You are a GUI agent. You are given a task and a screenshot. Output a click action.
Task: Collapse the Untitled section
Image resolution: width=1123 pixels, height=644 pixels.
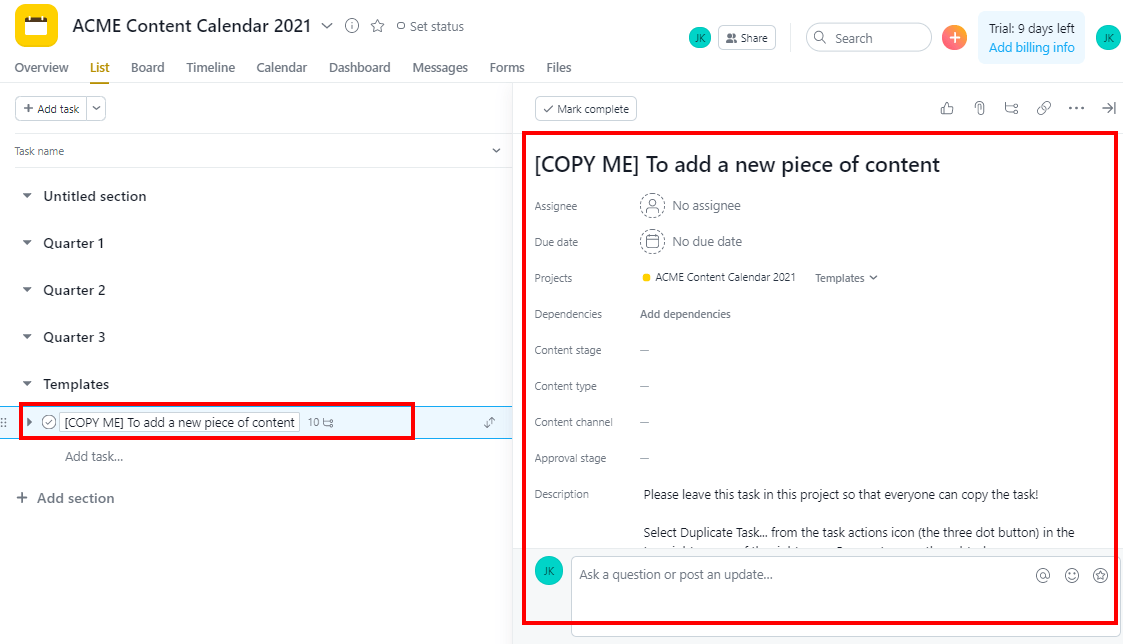click(x=27, y=196)
